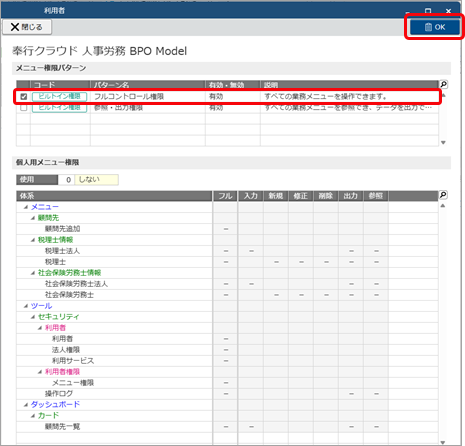Click the 体系 column header

[x=114, y=196]
